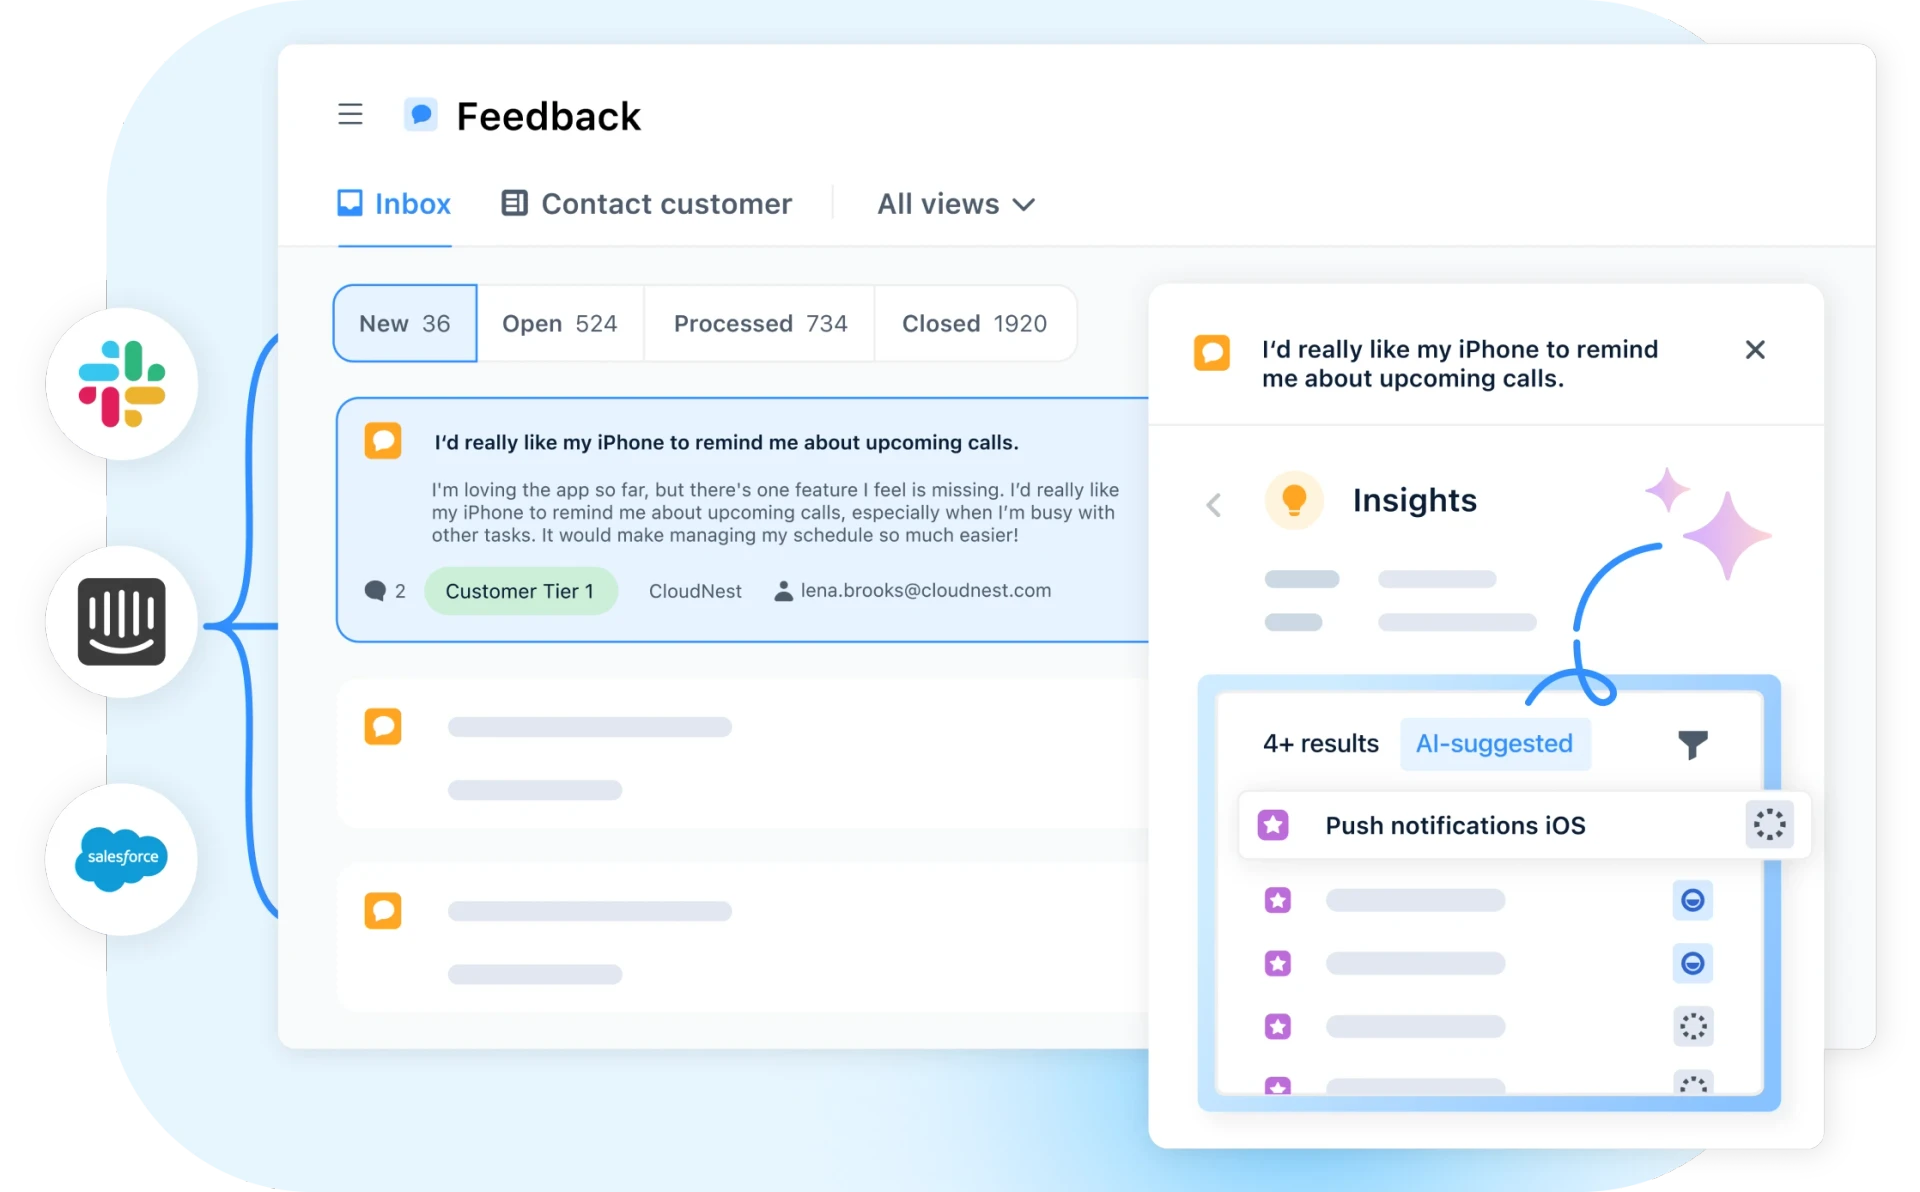Click the Push notifications iOS settings icon
1920x1192 pixels.
[1766, 825]
